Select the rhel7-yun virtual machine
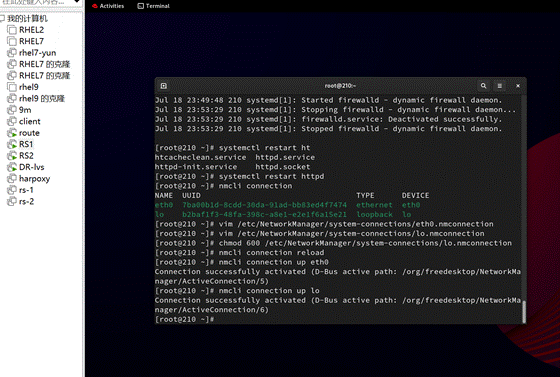560x377 pixels. pos(38,53)
